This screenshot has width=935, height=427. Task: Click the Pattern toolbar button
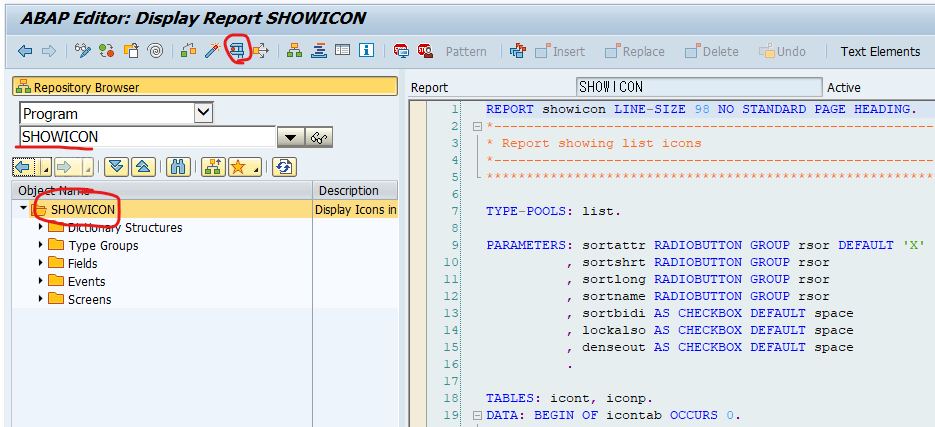pyautogui.click(x=466, y=52)
